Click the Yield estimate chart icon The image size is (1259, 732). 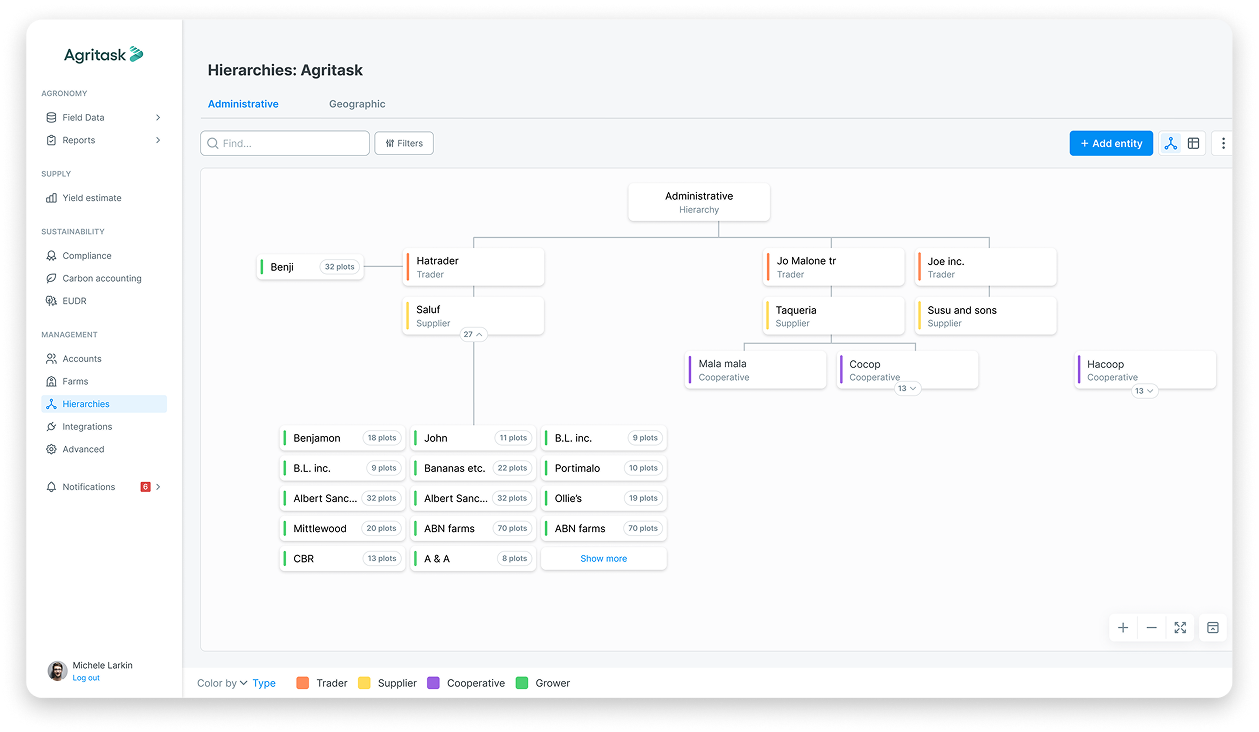pyautogui.click(x=52, y=198)
